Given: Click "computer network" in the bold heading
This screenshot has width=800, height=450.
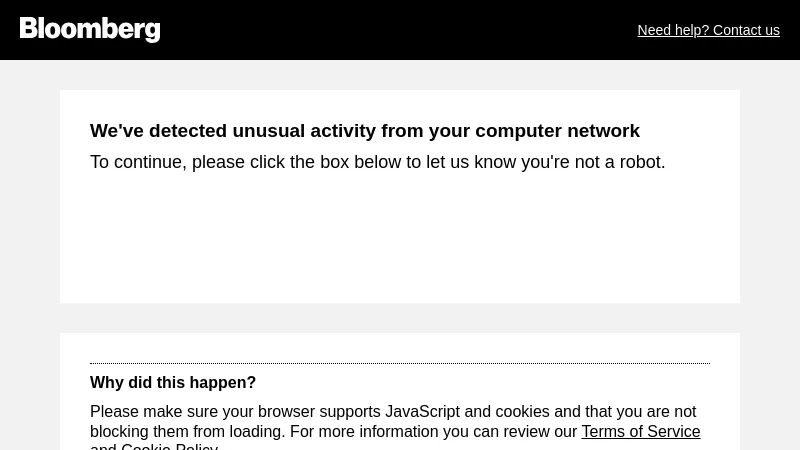Looking at the screenshot, I should pos(557,131).
